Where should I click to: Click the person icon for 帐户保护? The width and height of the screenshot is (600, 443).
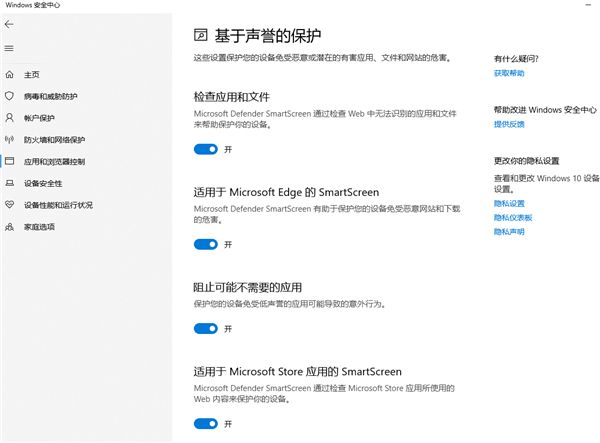click(x=10, y=118)
